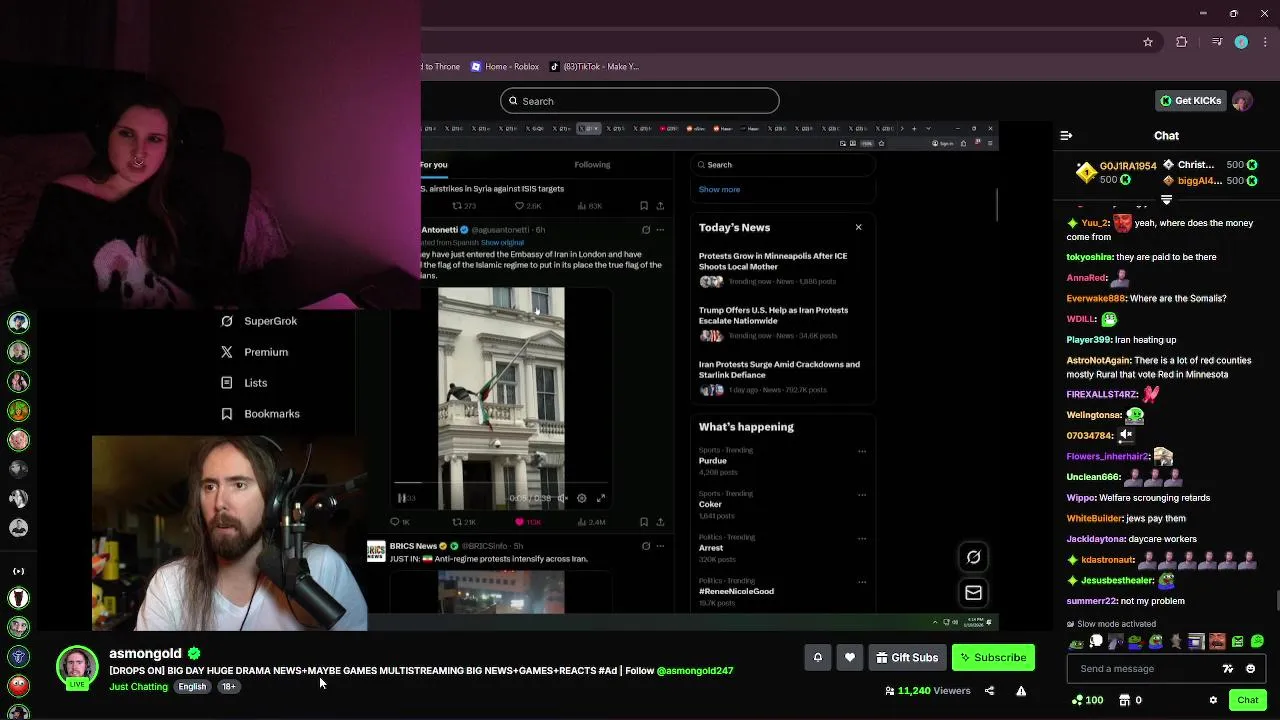Open the @asmongold247 follow link
Image resolution: width=1280 pixels, height=720 pixels.
point(695,671)
